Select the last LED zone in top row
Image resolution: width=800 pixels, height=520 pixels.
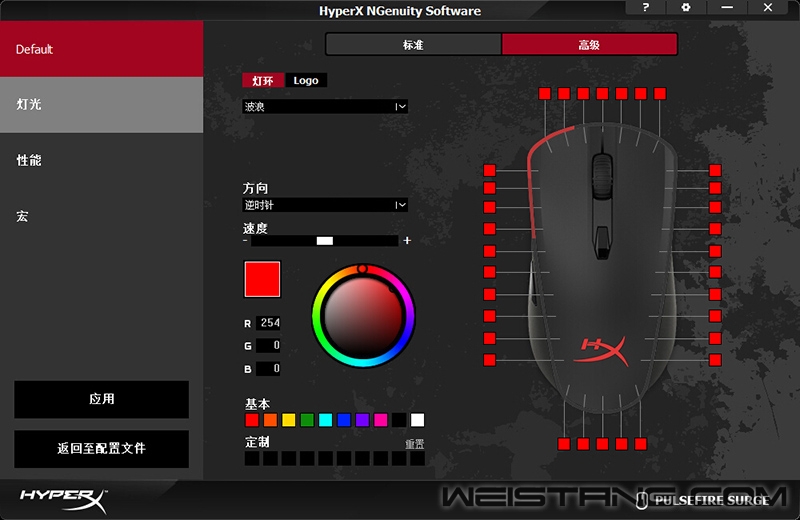(x=660, y=93)
